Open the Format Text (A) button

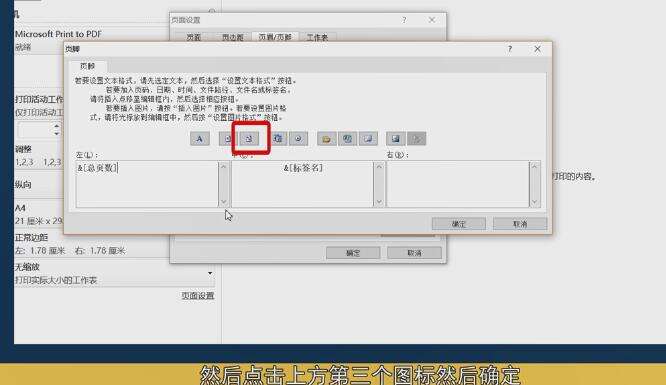coord(200,139)
